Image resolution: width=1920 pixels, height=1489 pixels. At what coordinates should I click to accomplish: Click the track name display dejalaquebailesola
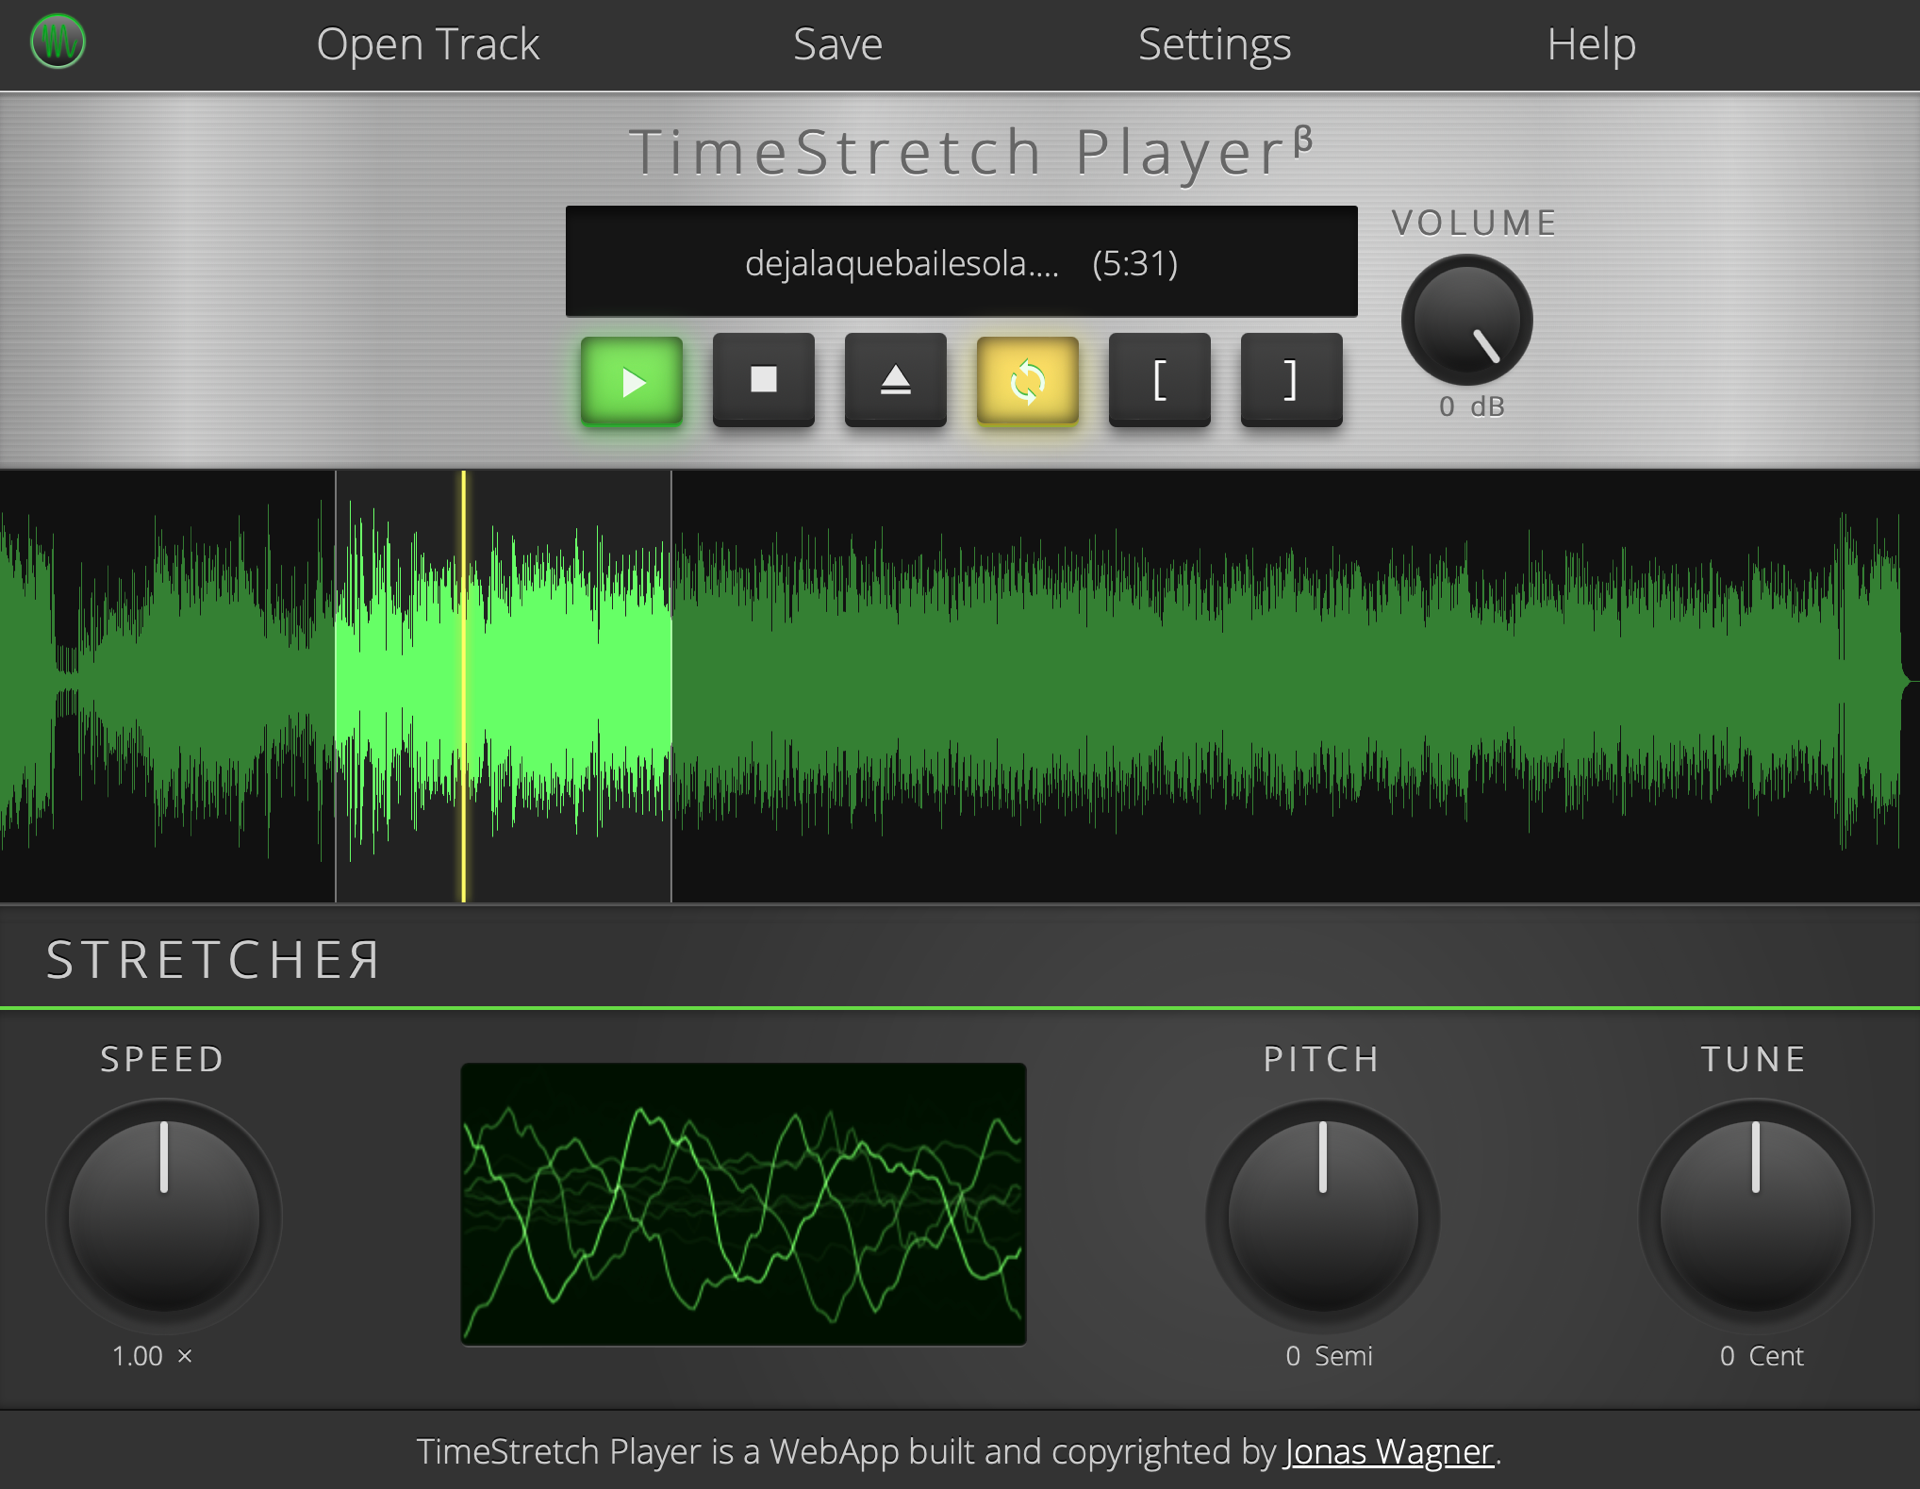coord(901,264)
